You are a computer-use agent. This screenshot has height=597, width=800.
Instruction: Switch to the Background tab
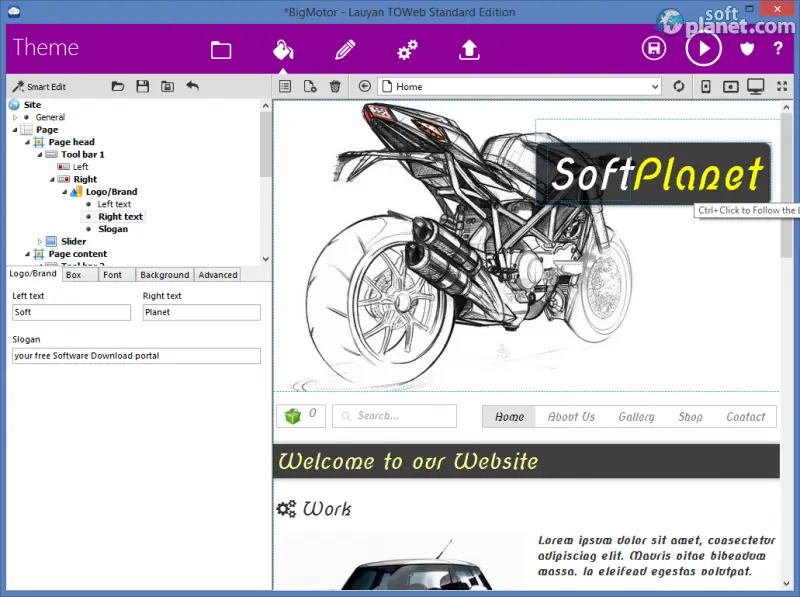pyautogui.click(x=165, y=275)
